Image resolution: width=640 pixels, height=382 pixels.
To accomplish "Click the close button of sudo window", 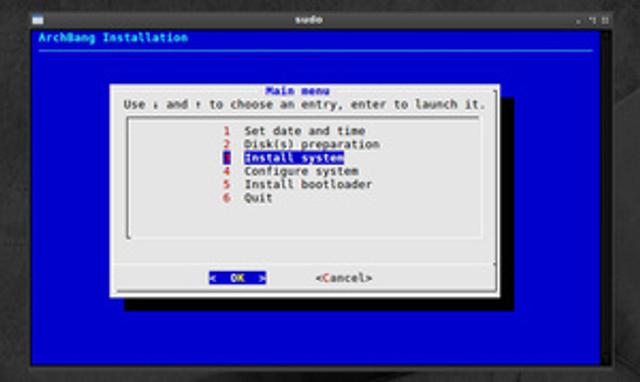I will coord(605,20).
